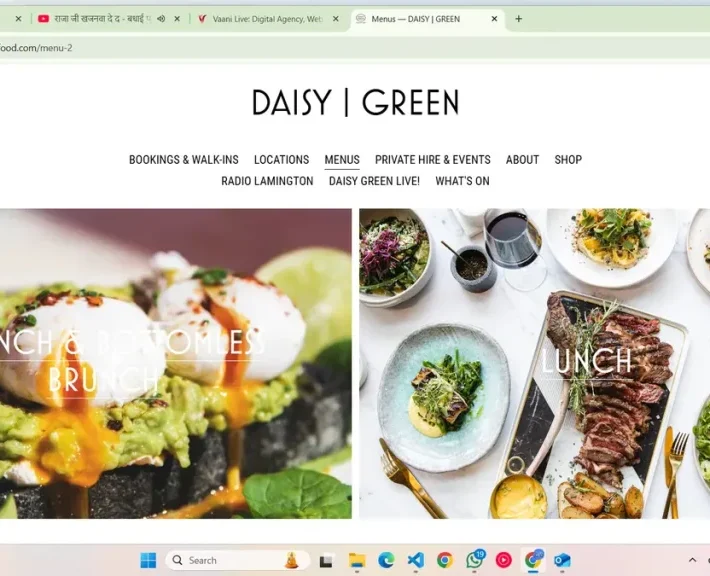This screenshot has width=710, height=576.
Task: Open WhatsApp from taskbar
Action: (x=475, y=560)
